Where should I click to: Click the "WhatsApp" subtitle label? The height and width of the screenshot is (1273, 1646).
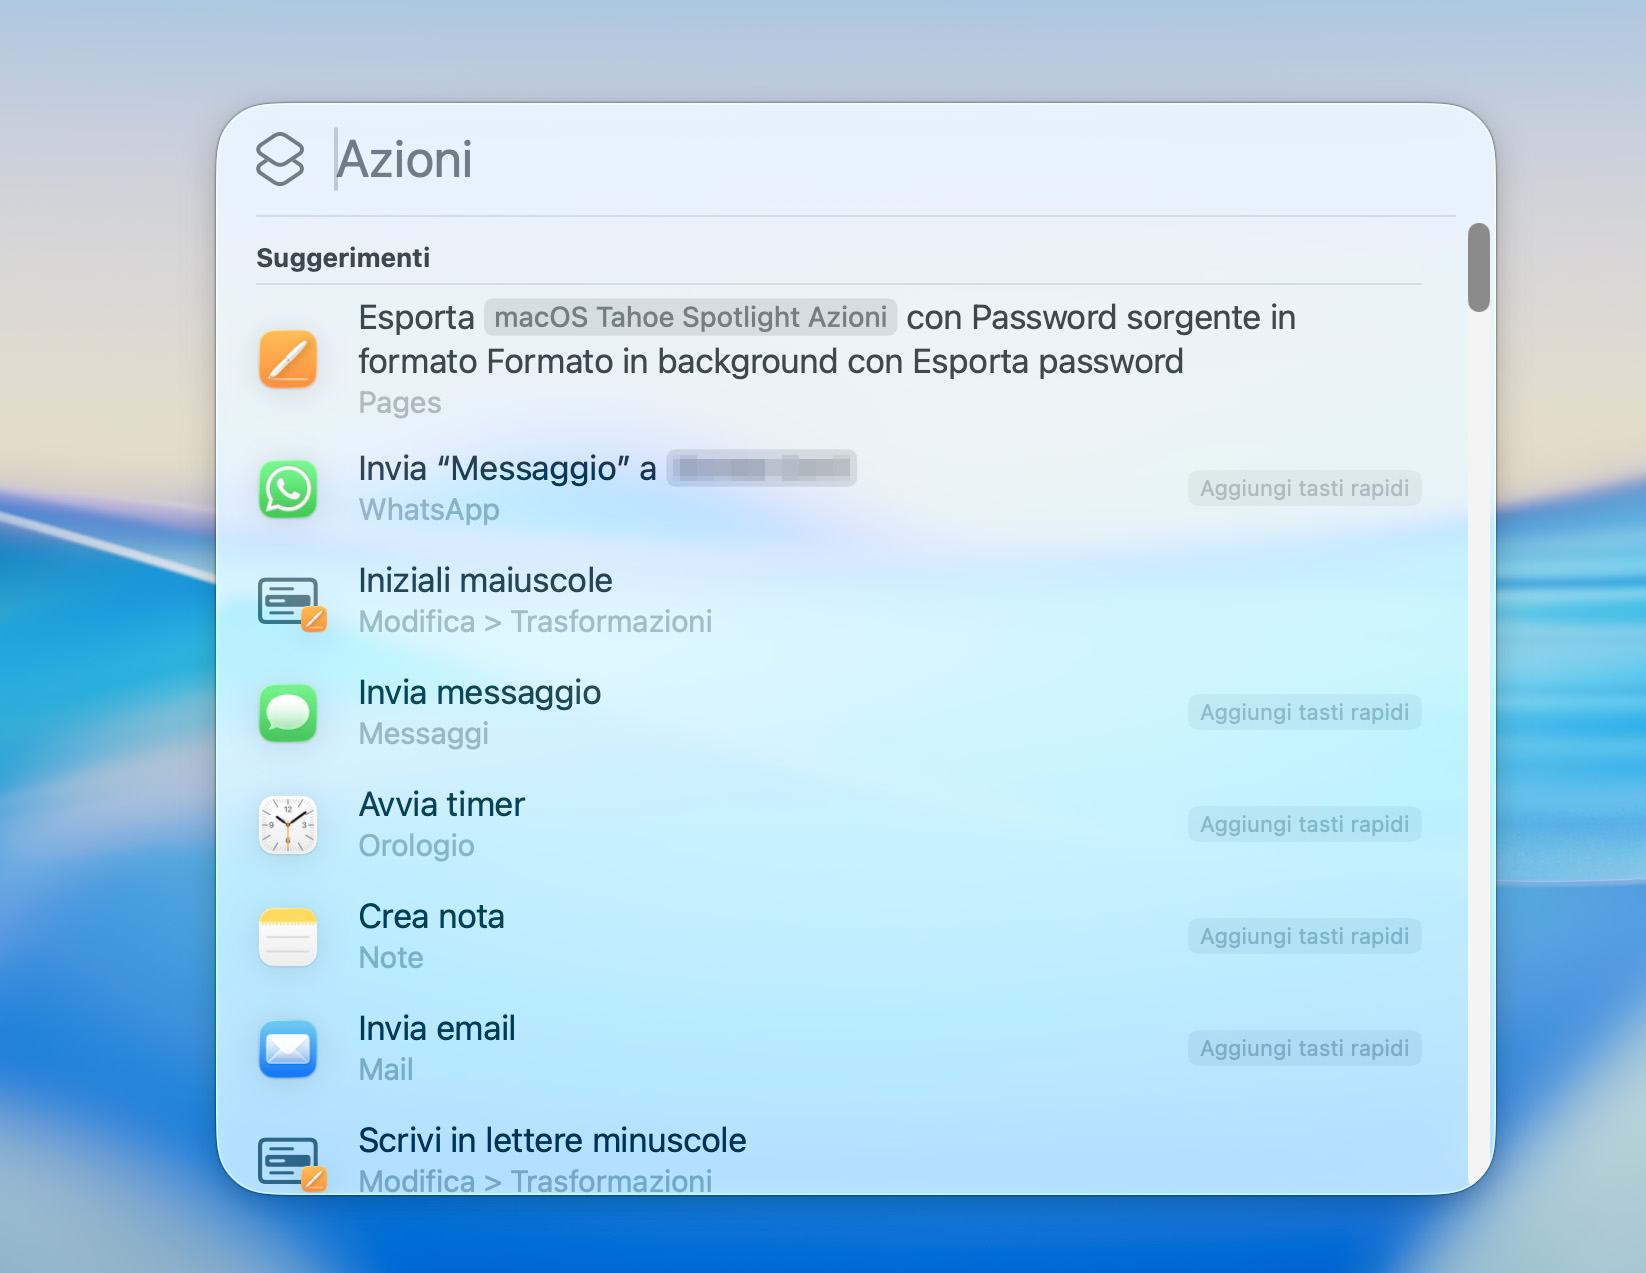pyautogui.click(x=429, y=510)
